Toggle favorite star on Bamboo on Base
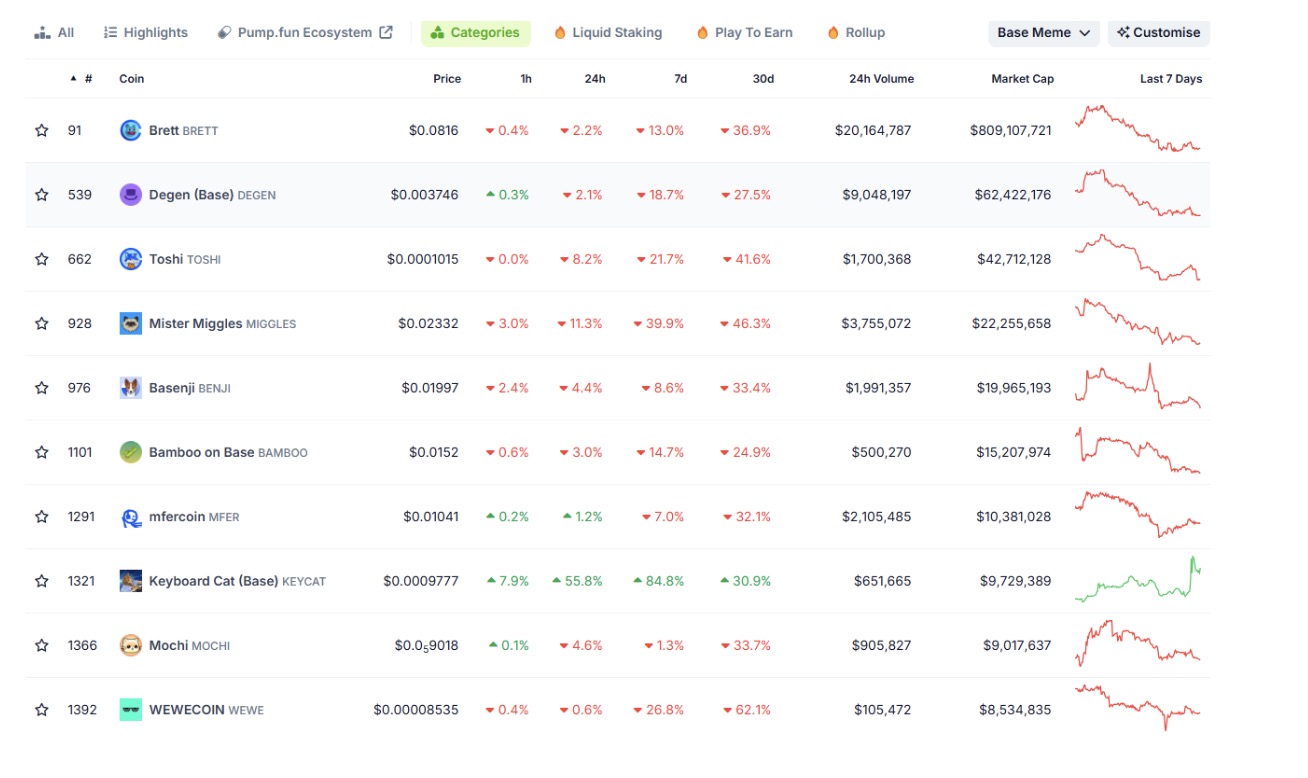1308x778 pixels. pos(42,452)
